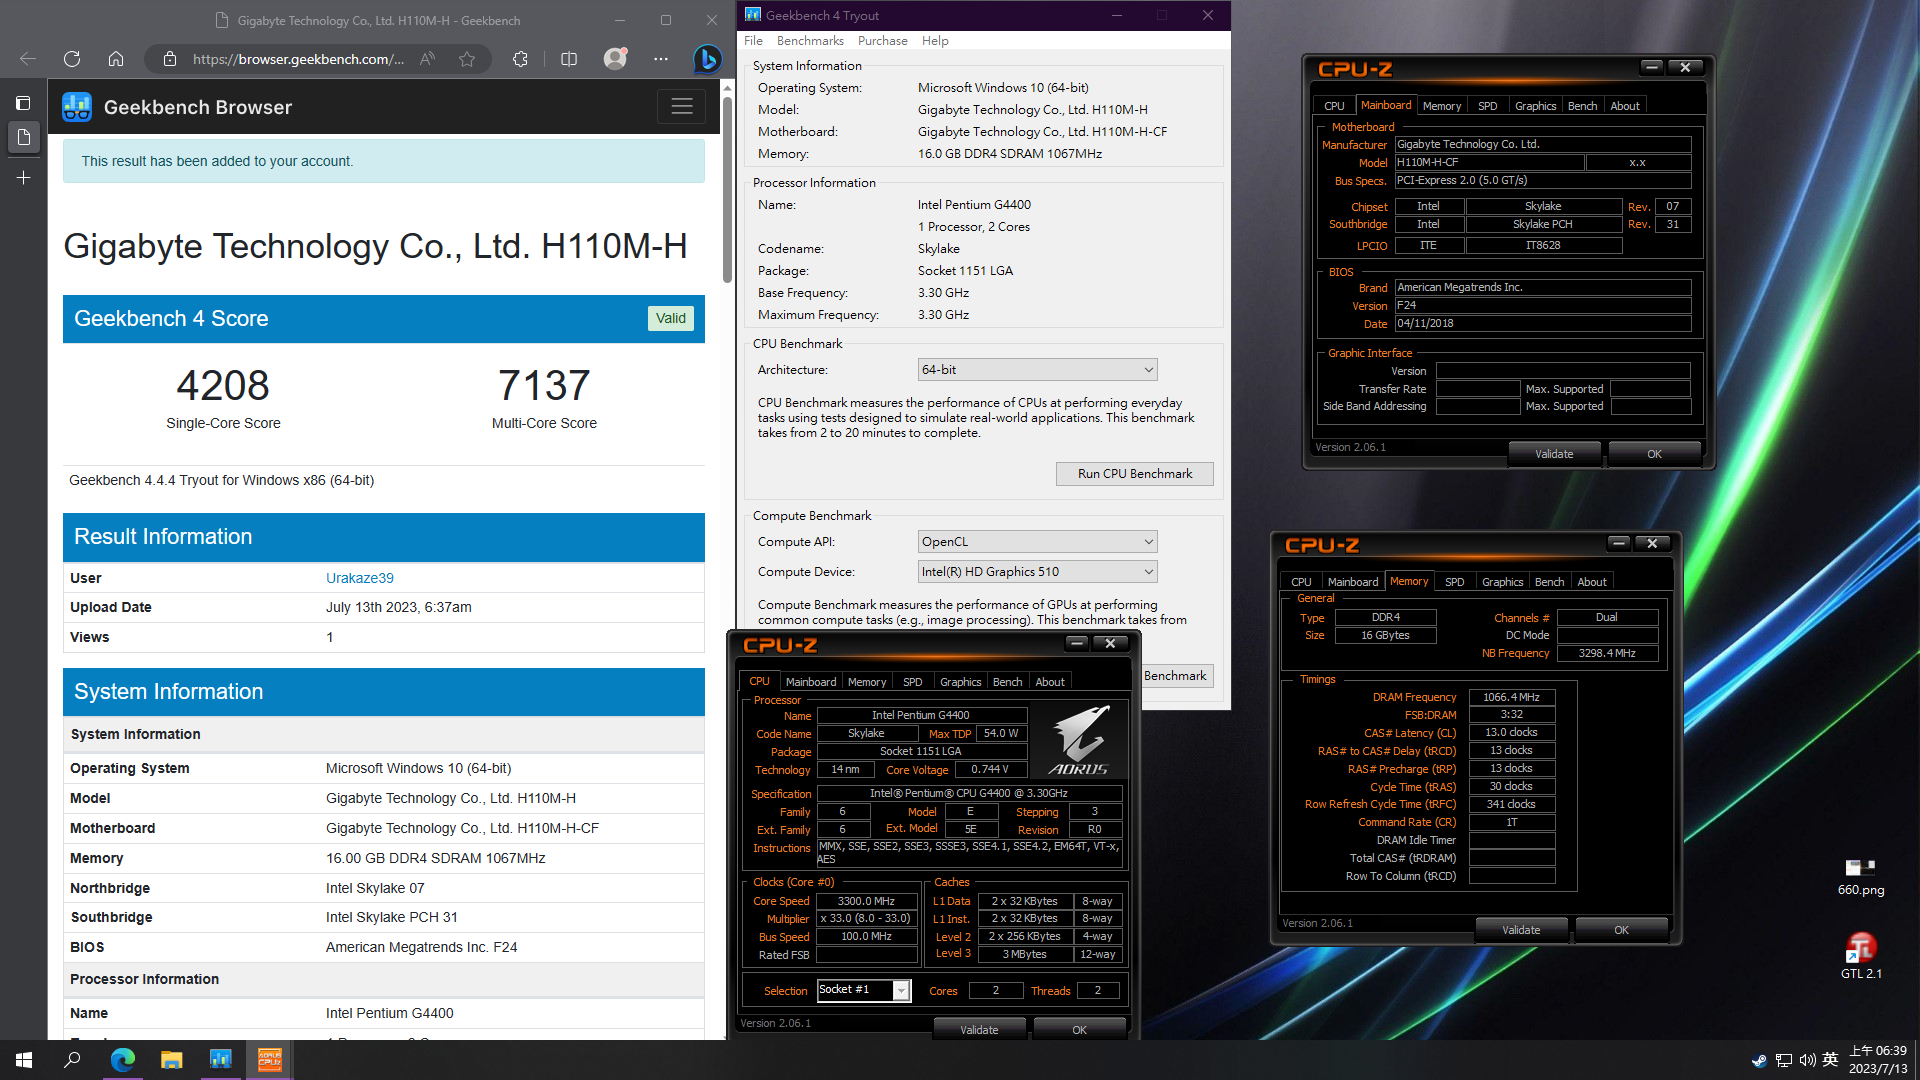This screenshot has width=1920, height=1080.
Task: Open the browser extensions icon
Action: (x=520, y=59)
